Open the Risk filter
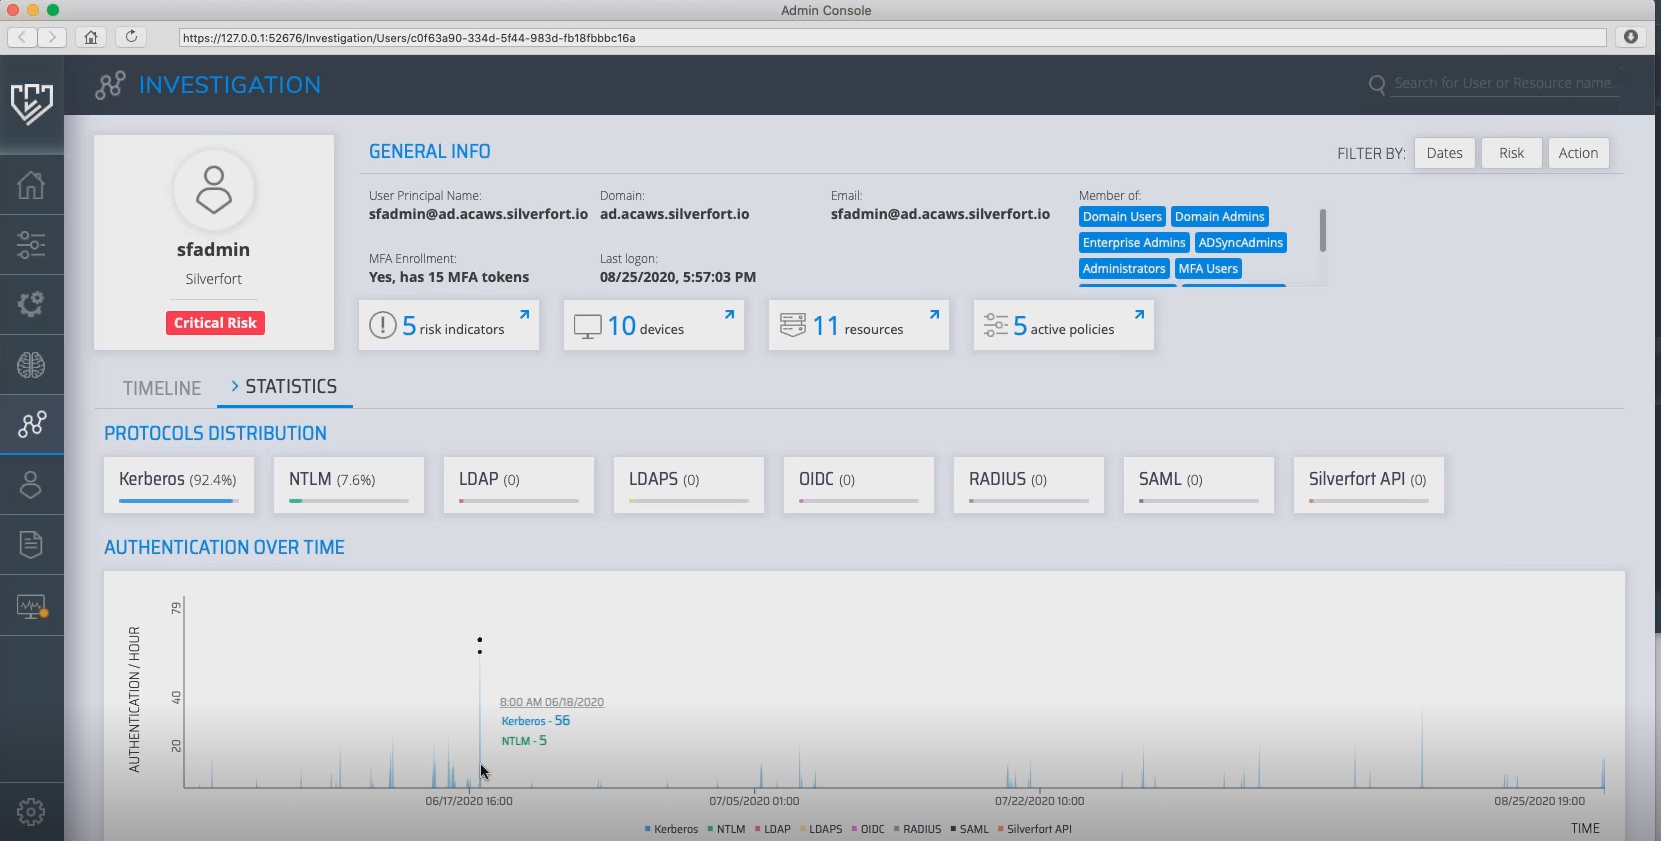The width and height of the screenshot is (1661, 841). [1511, 153]
